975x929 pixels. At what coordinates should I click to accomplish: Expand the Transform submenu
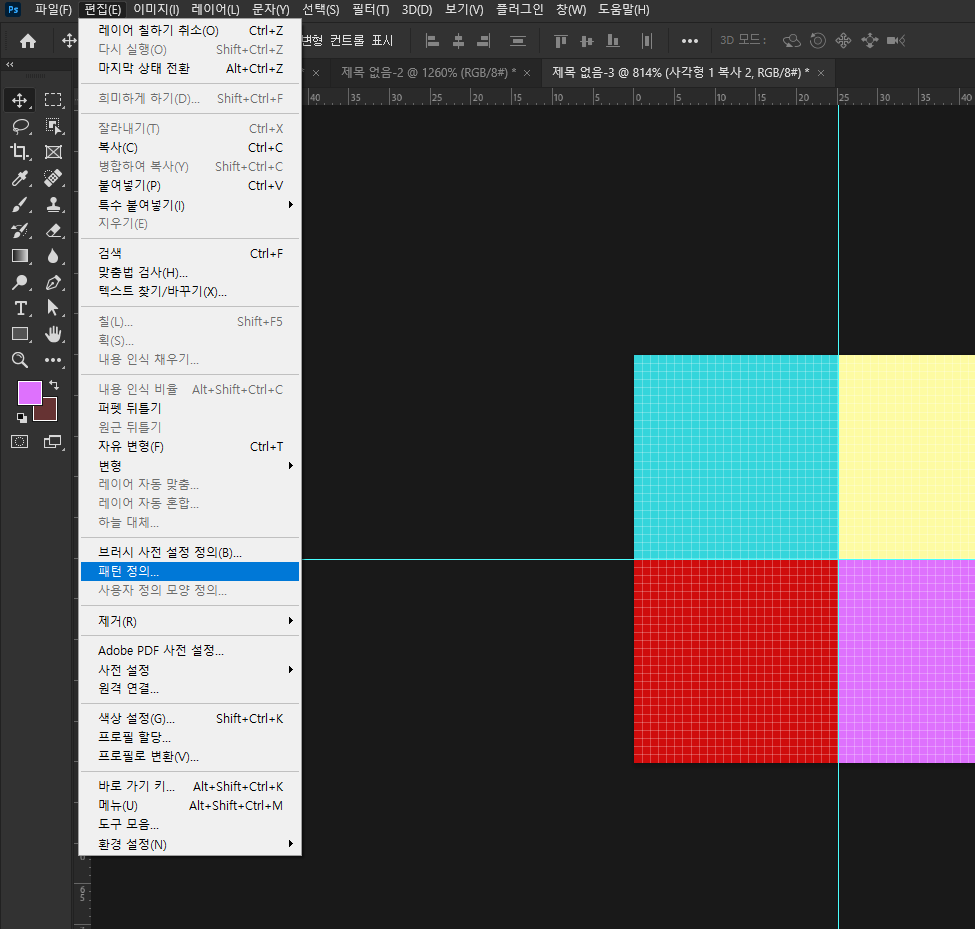(x=190, y=466)
